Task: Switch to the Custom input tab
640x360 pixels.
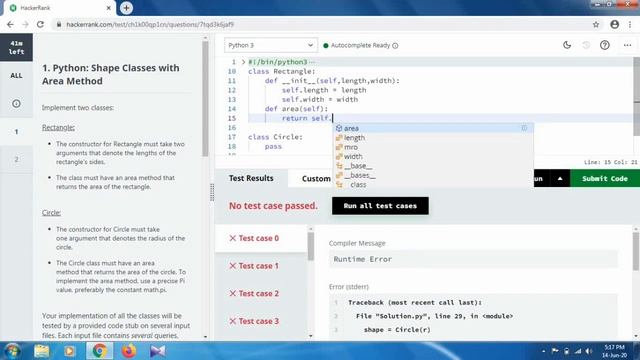Action: [x=316, y=179]
